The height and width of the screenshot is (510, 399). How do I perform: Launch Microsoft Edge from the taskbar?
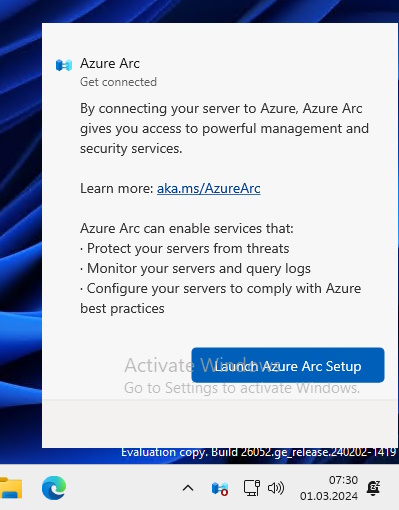54,488
